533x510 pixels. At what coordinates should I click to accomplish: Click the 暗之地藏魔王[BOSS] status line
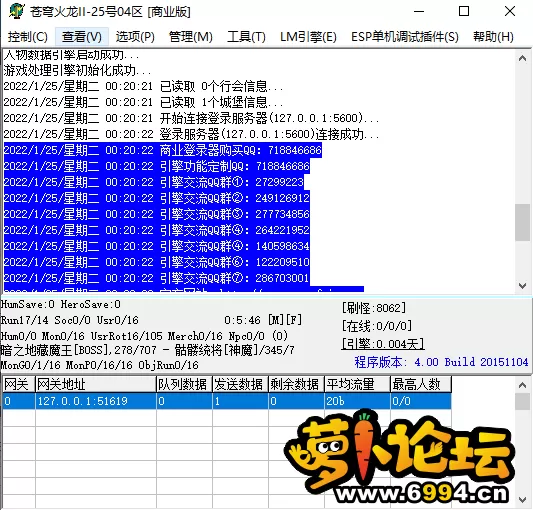148,350
